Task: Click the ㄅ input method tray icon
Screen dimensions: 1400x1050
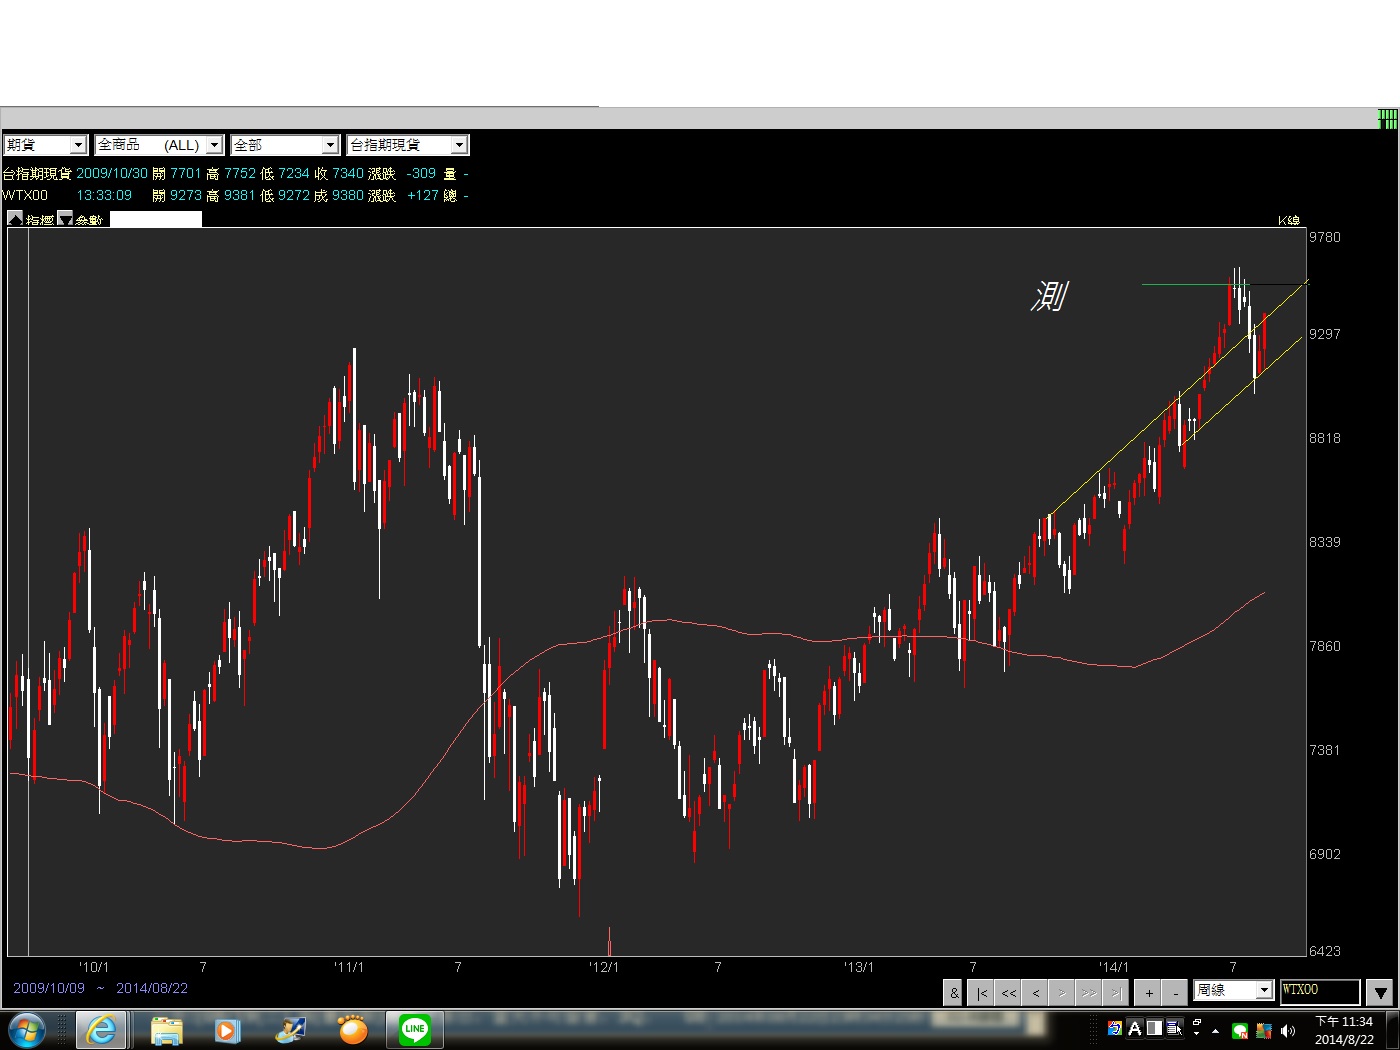Action: click(1115, 1028)
